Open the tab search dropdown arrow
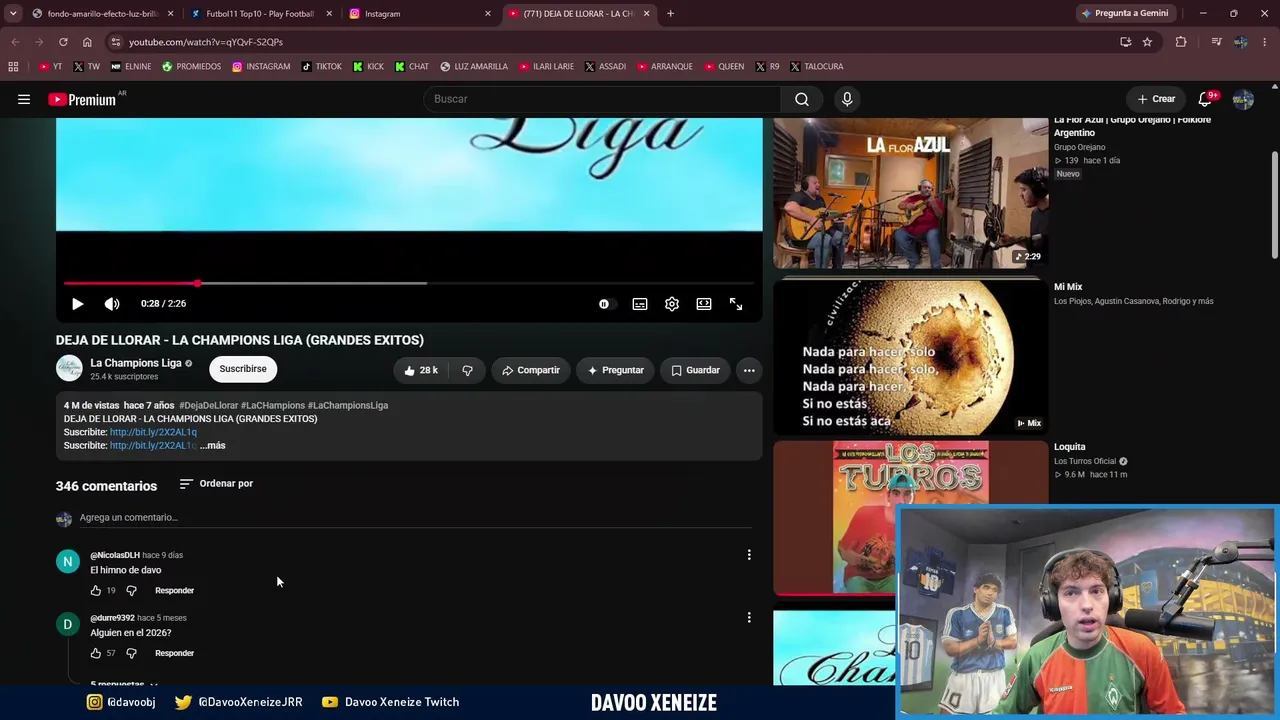This screenshot has height=720, width=1280. pyautogui.click(x=13, y=14)
